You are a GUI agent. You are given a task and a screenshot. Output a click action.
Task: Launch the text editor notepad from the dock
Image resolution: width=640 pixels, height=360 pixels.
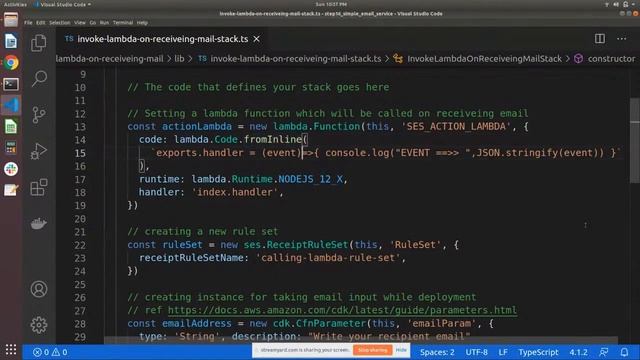11,190
